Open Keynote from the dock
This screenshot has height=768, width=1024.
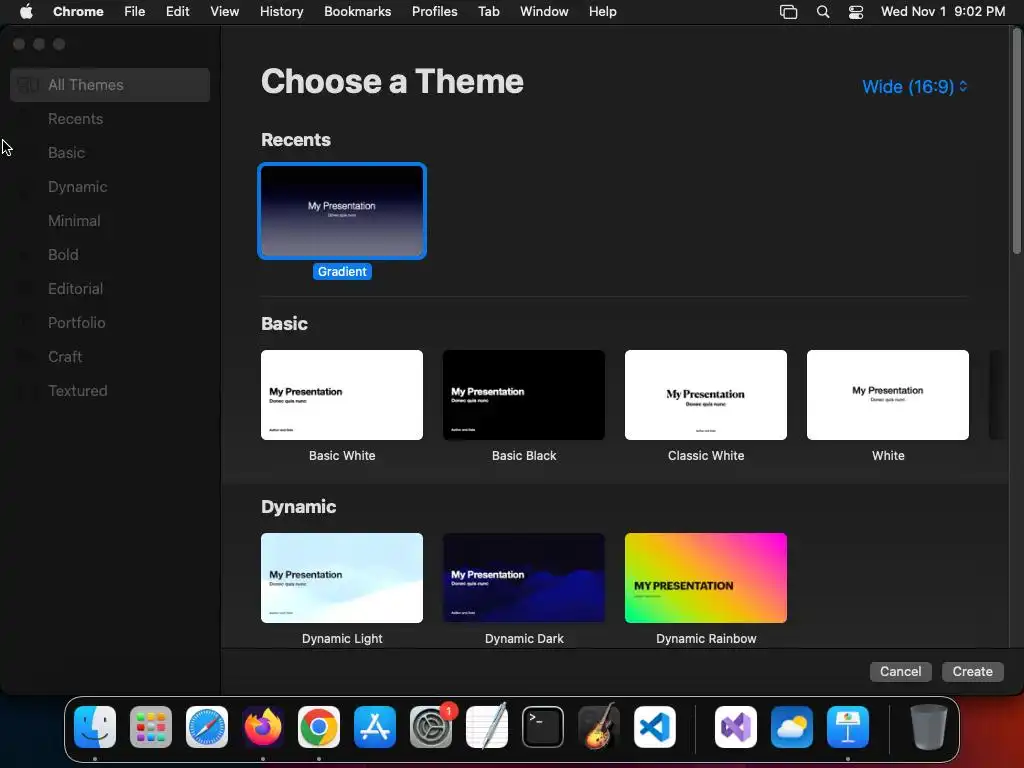(848, 727)
